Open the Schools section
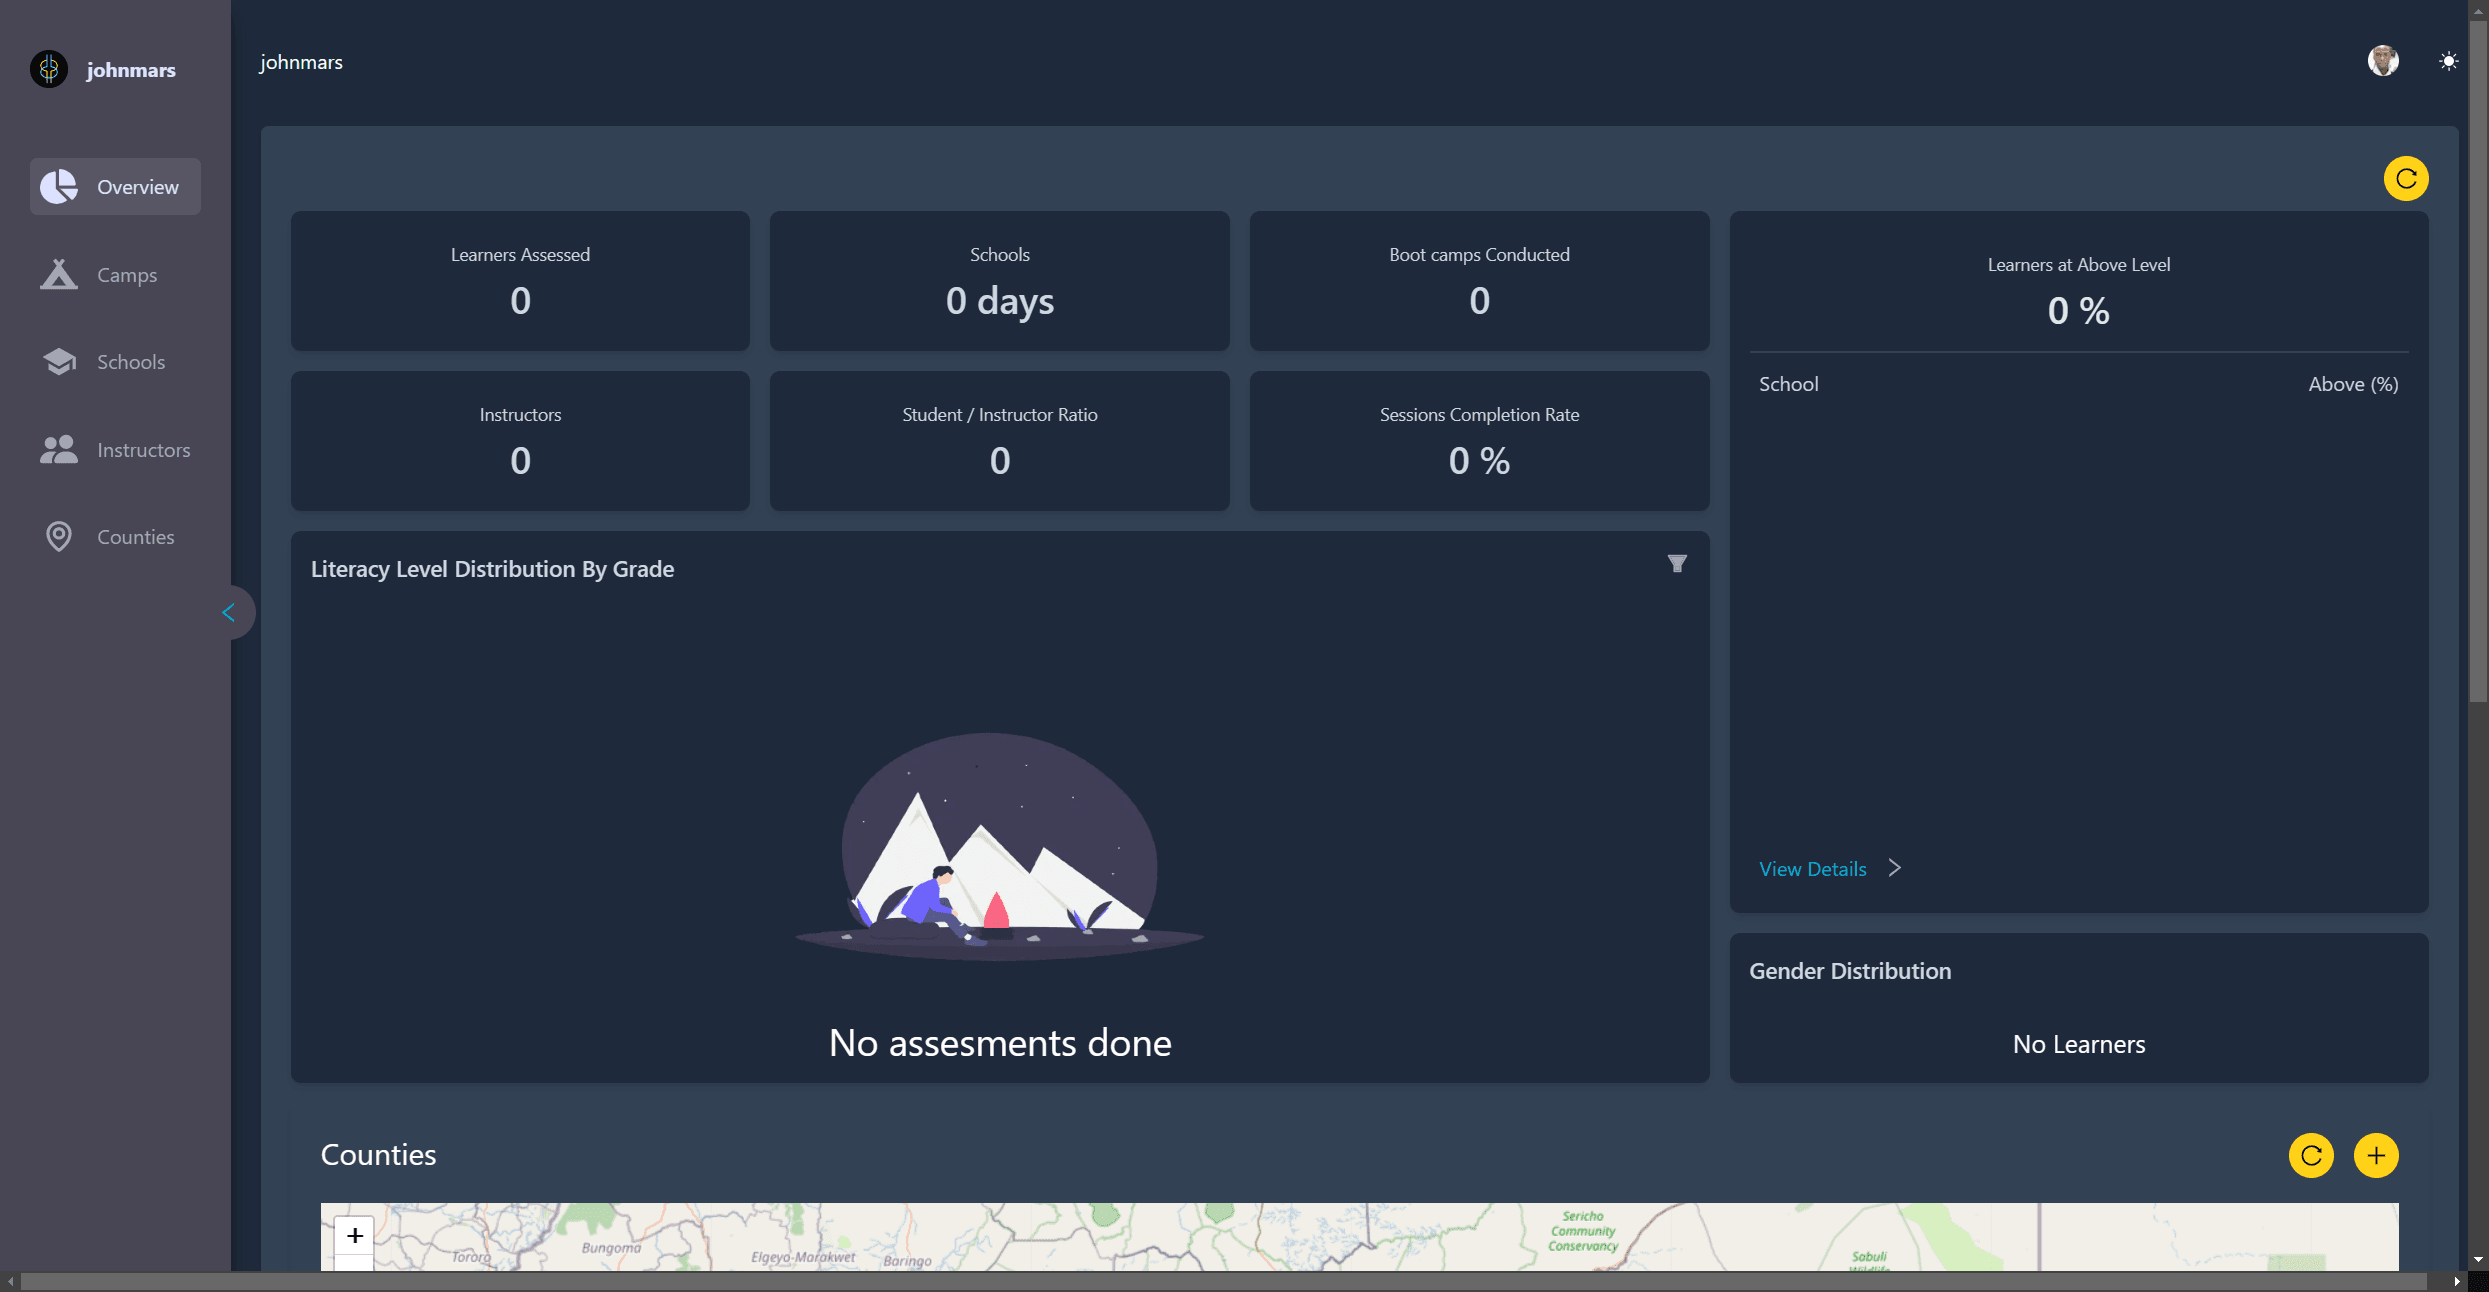The height and width of the screenshot is (1292, 2489). pyautogui.click(x=115, y=361)
